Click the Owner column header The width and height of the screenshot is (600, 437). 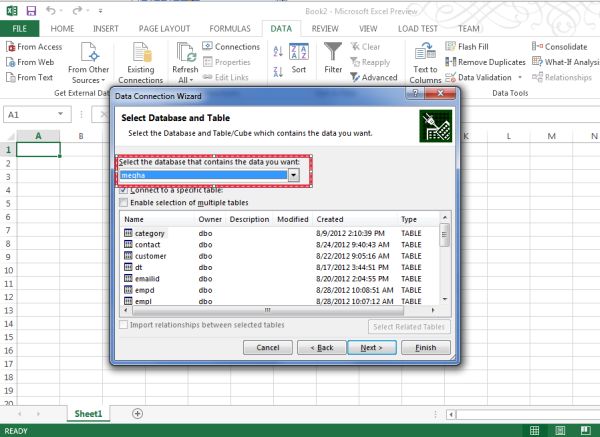pos(210,219)
